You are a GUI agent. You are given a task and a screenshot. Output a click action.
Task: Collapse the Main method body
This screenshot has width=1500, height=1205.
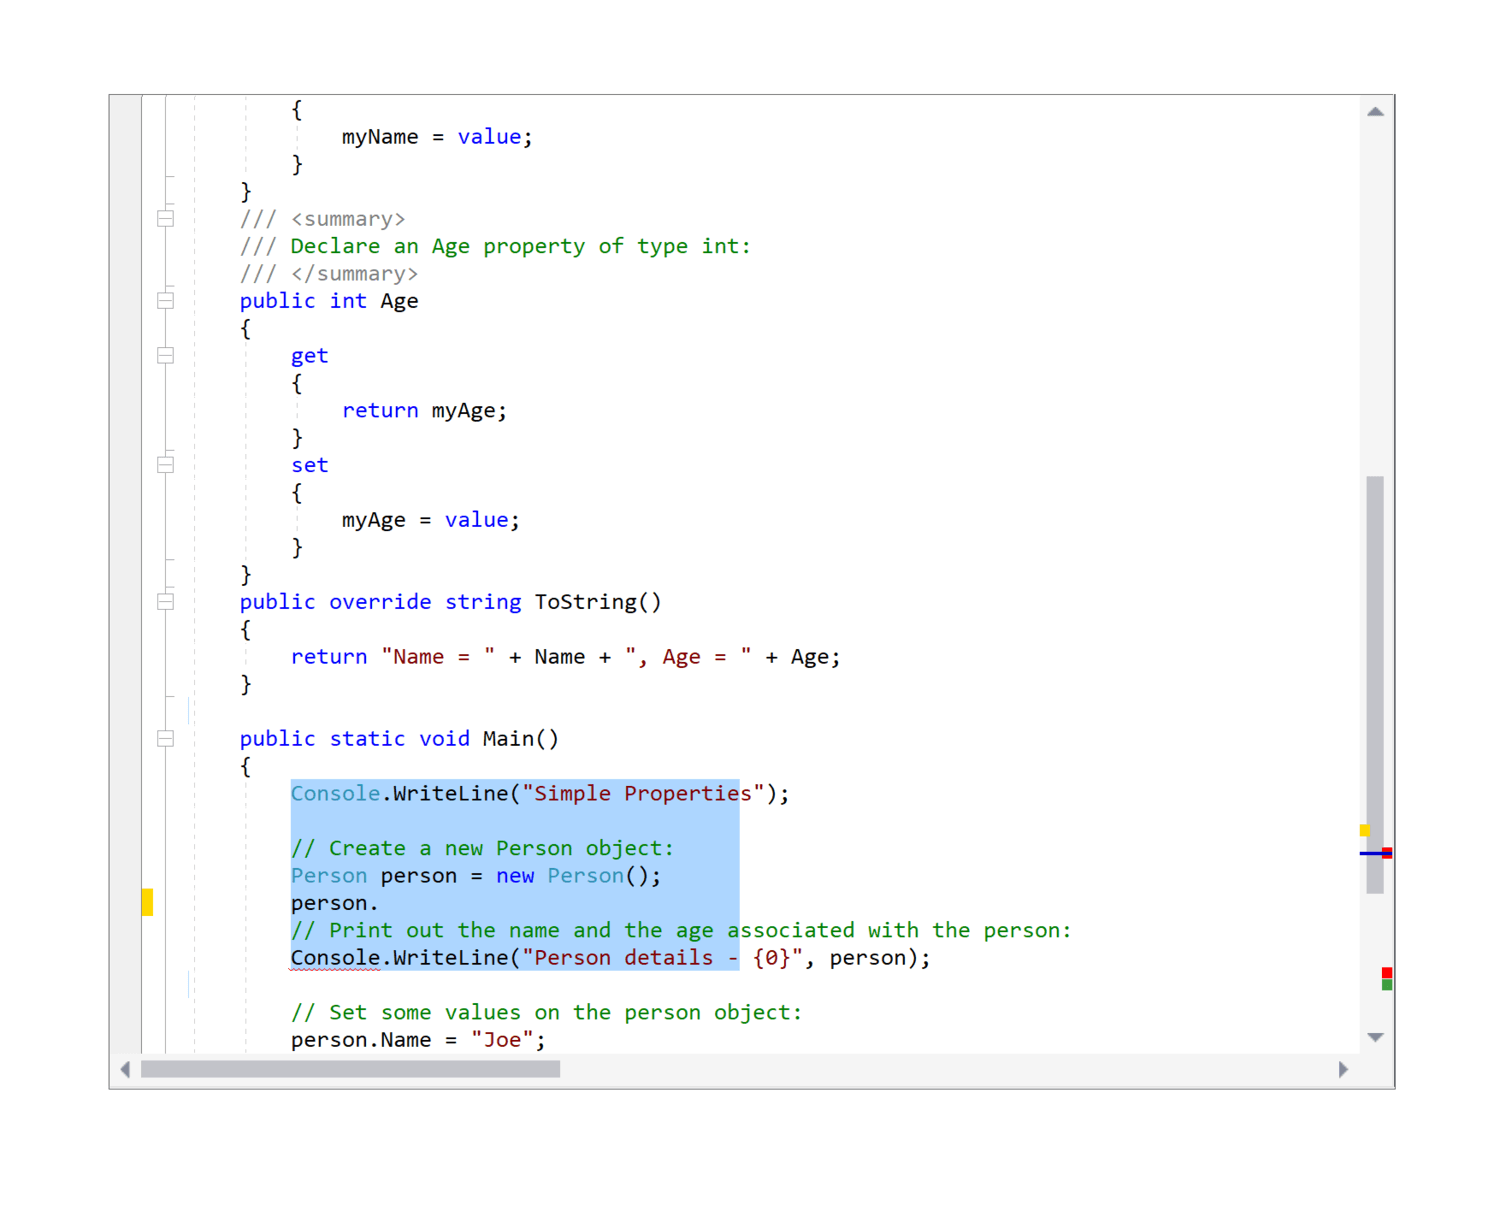coord(165,738)
